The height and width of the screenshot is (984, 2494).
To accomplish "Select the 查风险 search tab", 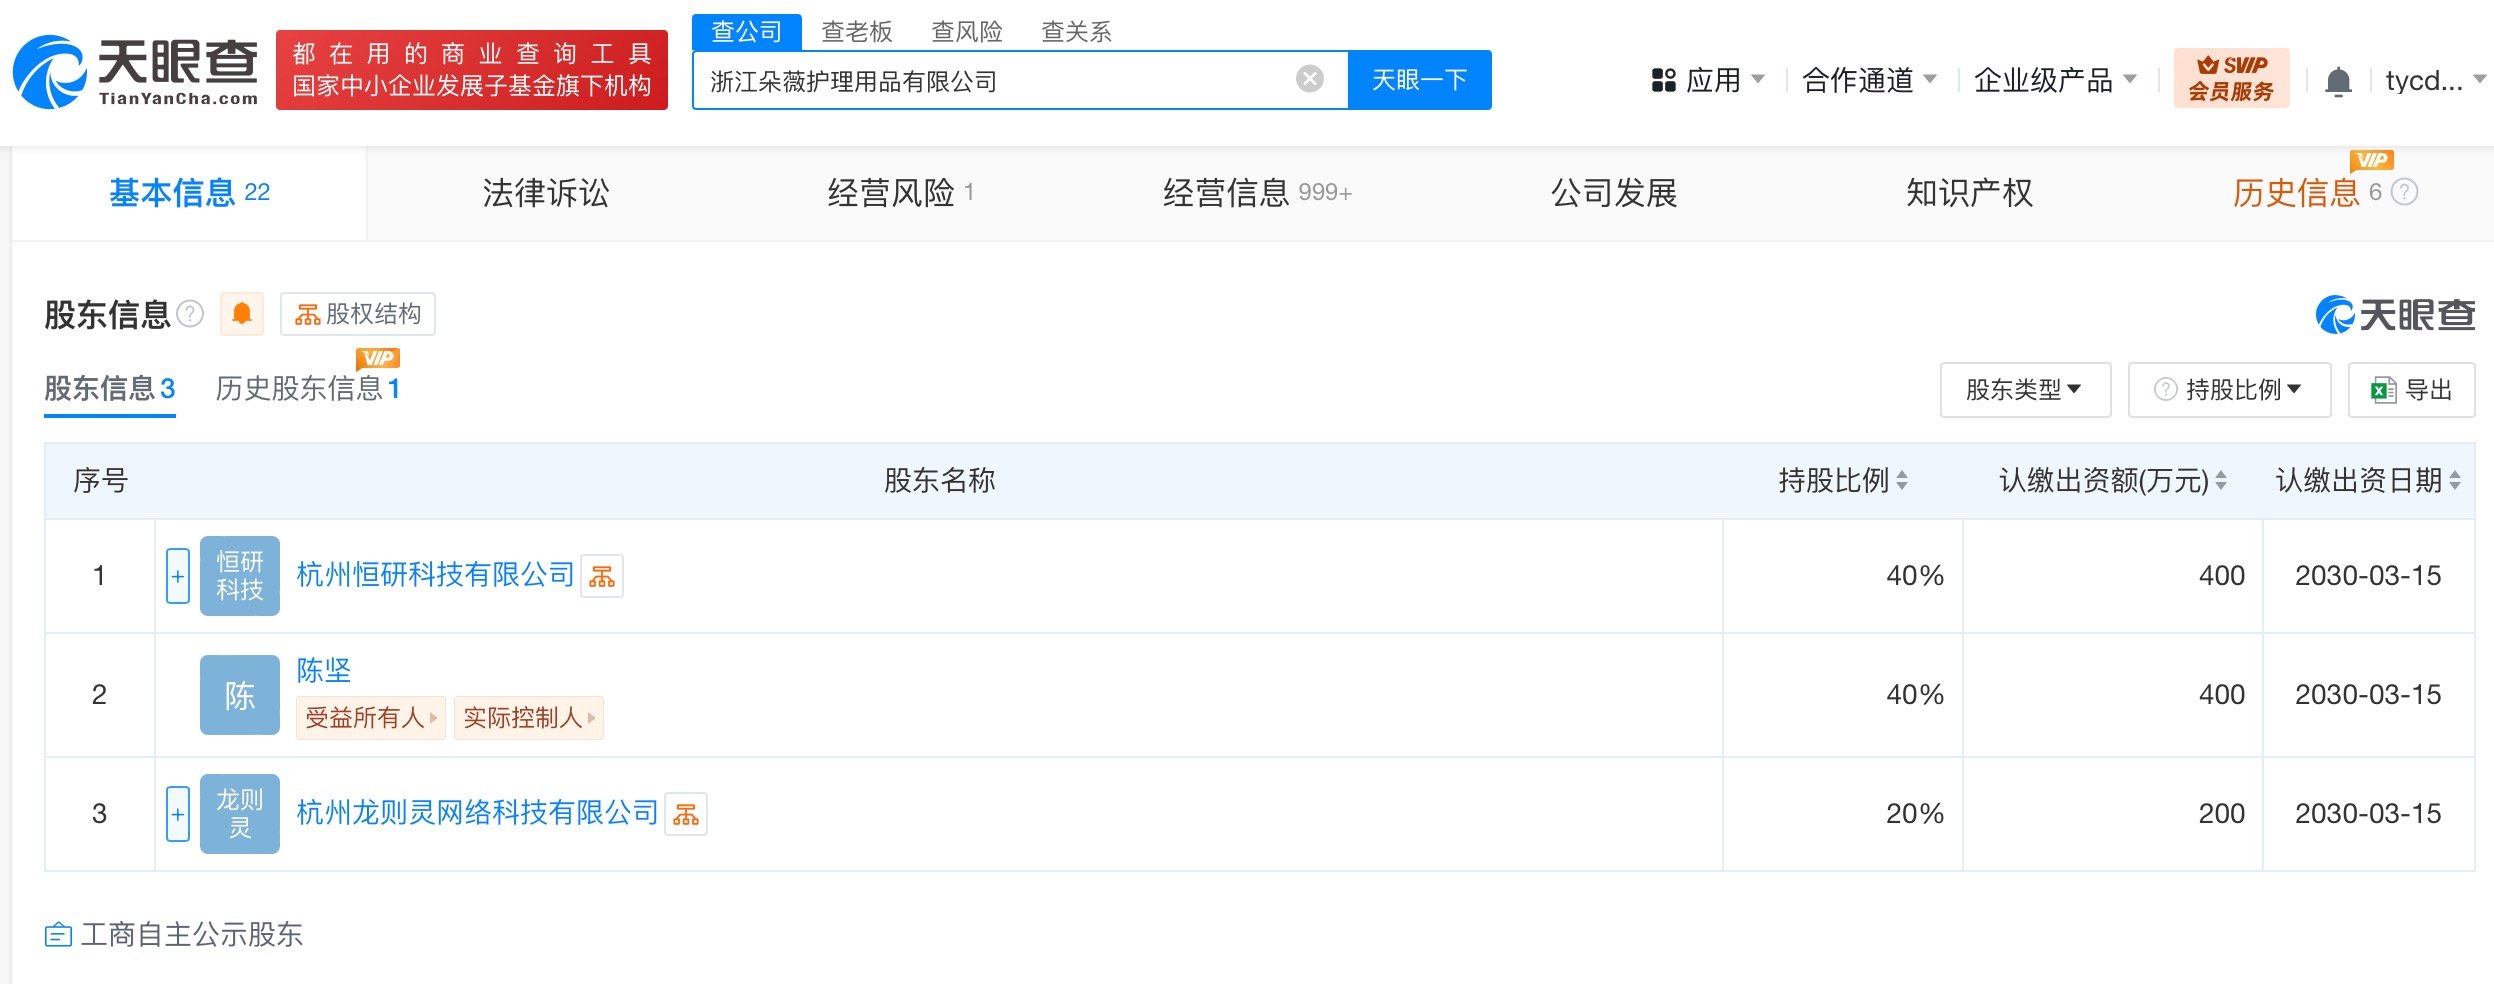I will (x=967, y=32).
